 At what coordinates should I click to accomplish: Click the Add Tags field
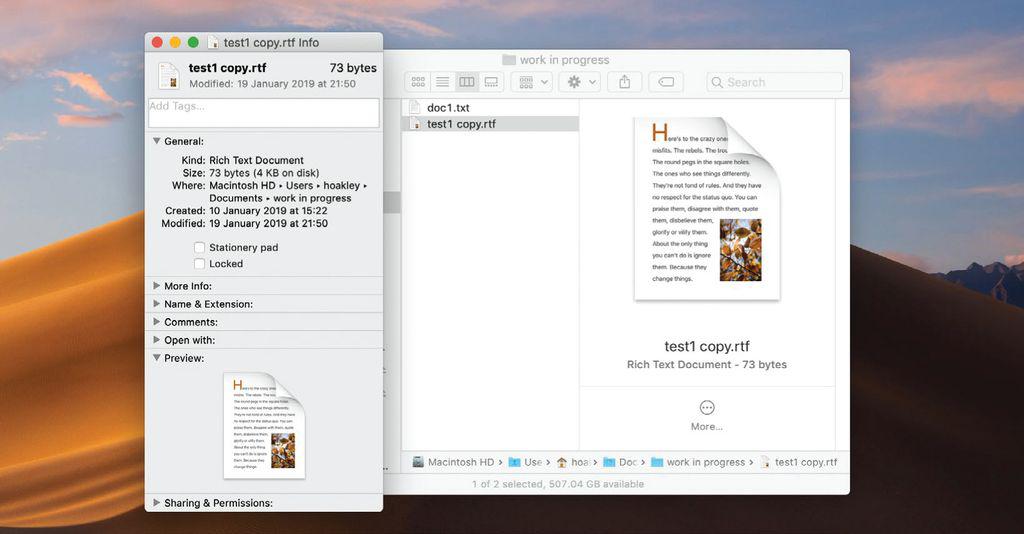(x=264, y=113)
